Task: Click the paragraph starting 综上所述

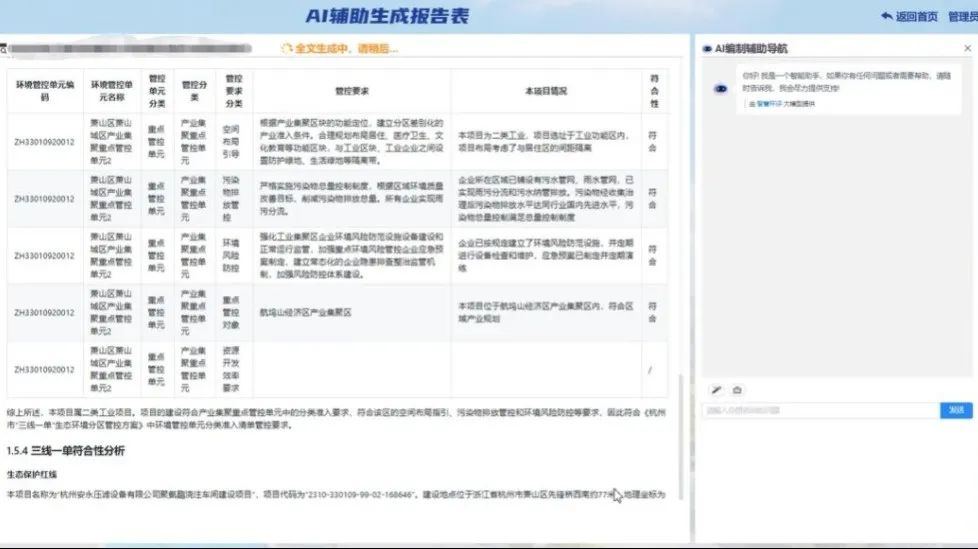Action: (x=336, y=419)
